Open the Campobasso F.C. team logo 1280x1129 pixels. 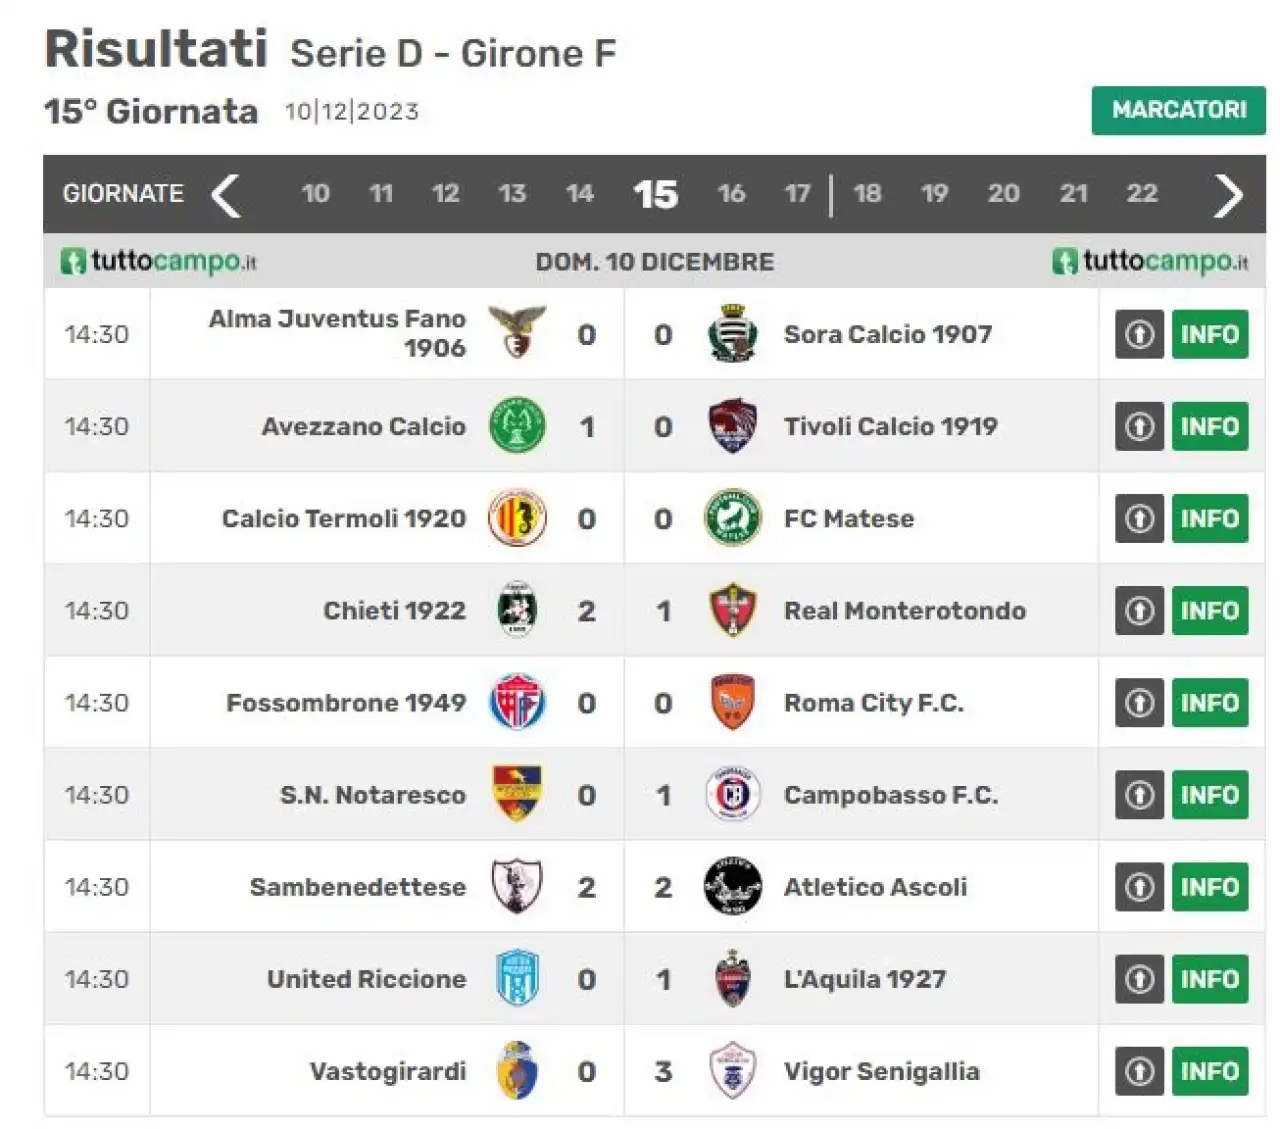(x=732, y=795)
